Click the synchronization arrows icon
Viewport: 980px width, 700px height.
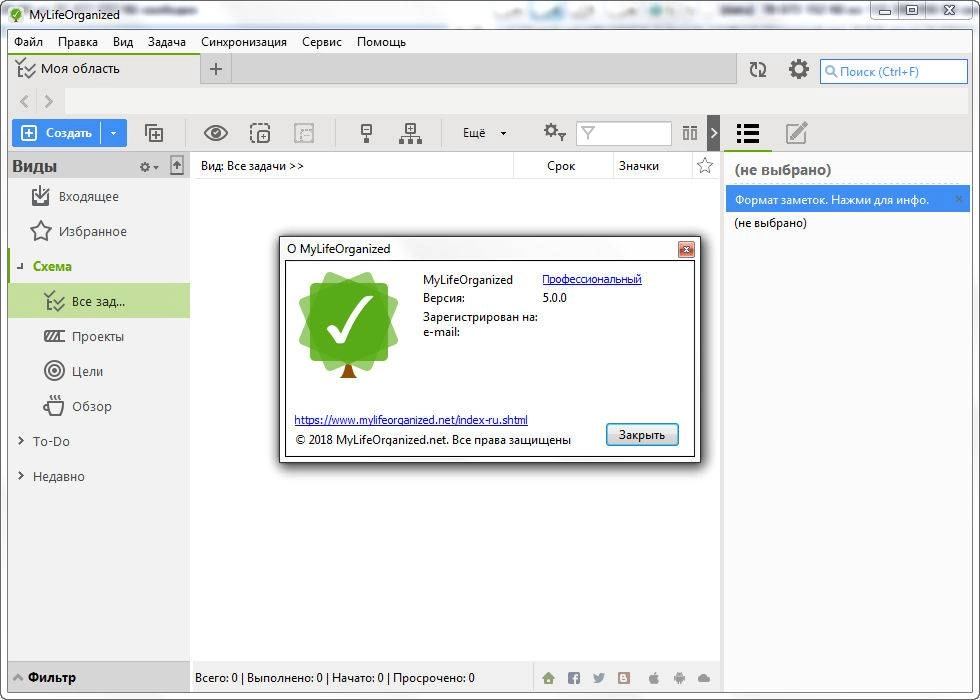[758, 69]
